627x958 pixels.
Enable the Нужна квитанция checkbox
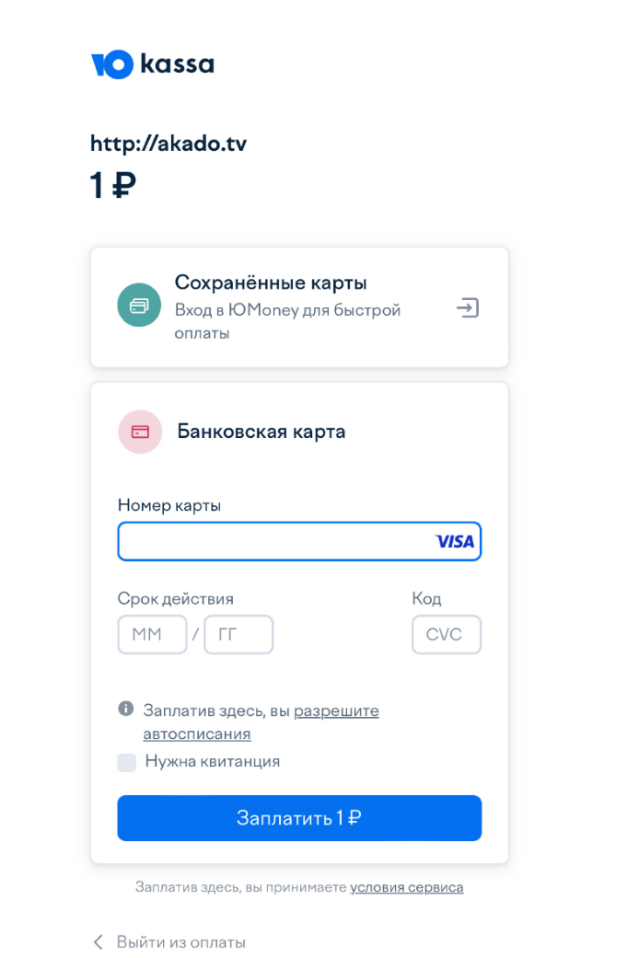[x=126, y=762]
